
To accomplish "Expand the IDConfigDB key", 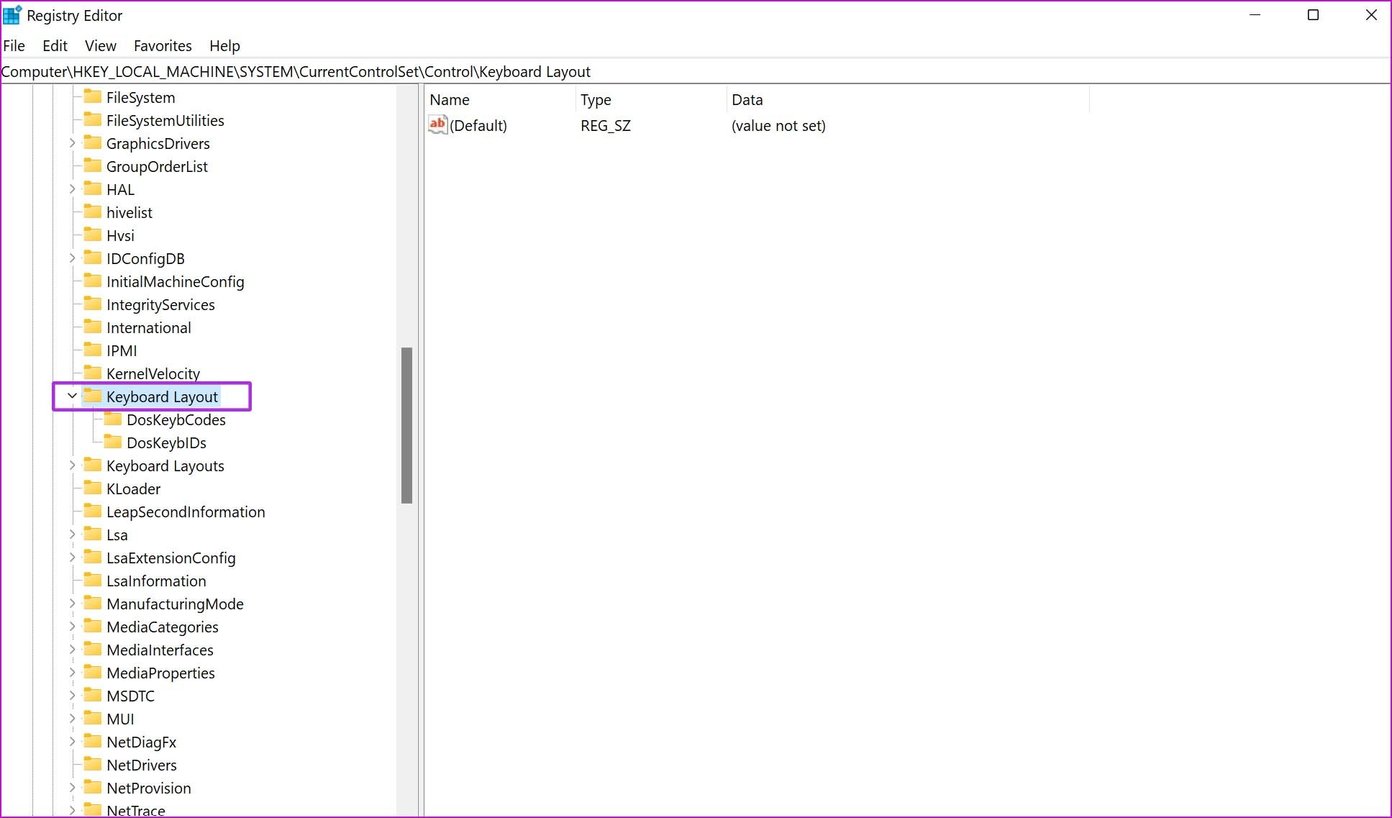I will (x=72, y=258).
